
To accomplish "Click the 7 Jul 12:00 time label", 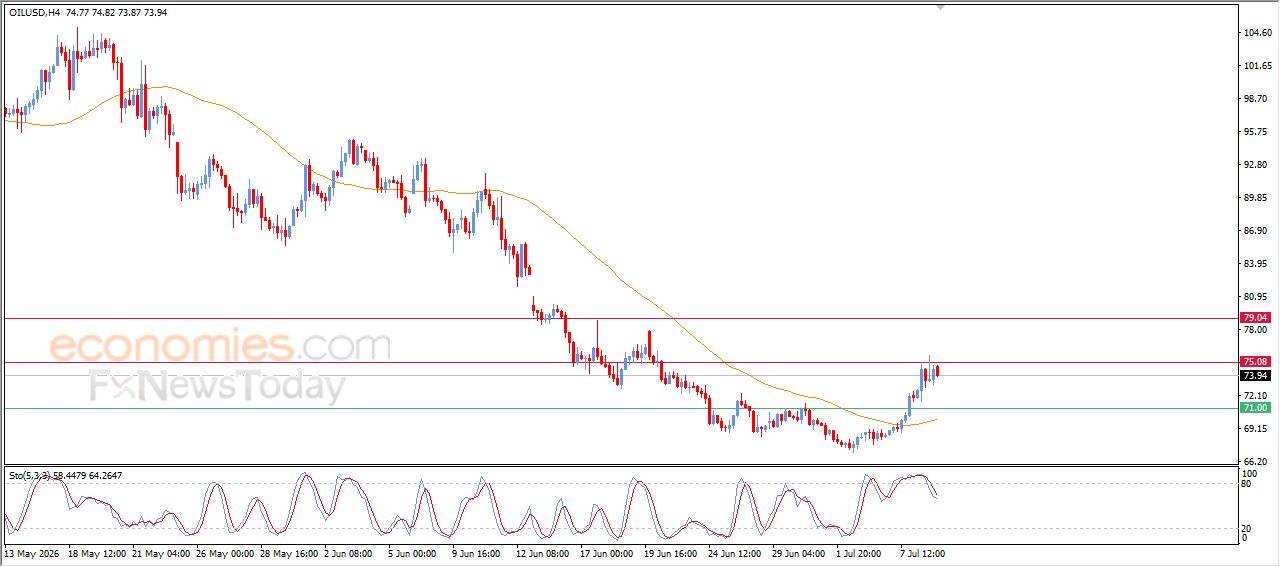I will [x=922, y=553].
